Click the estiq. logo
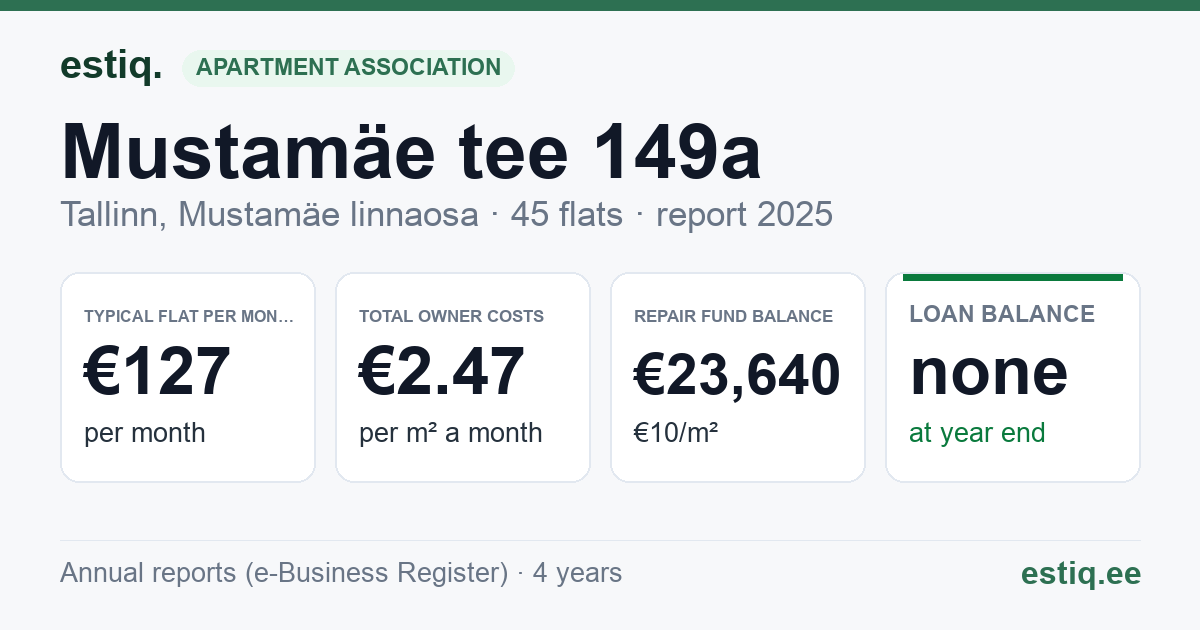1200x630 pixels. pos(110,66)
